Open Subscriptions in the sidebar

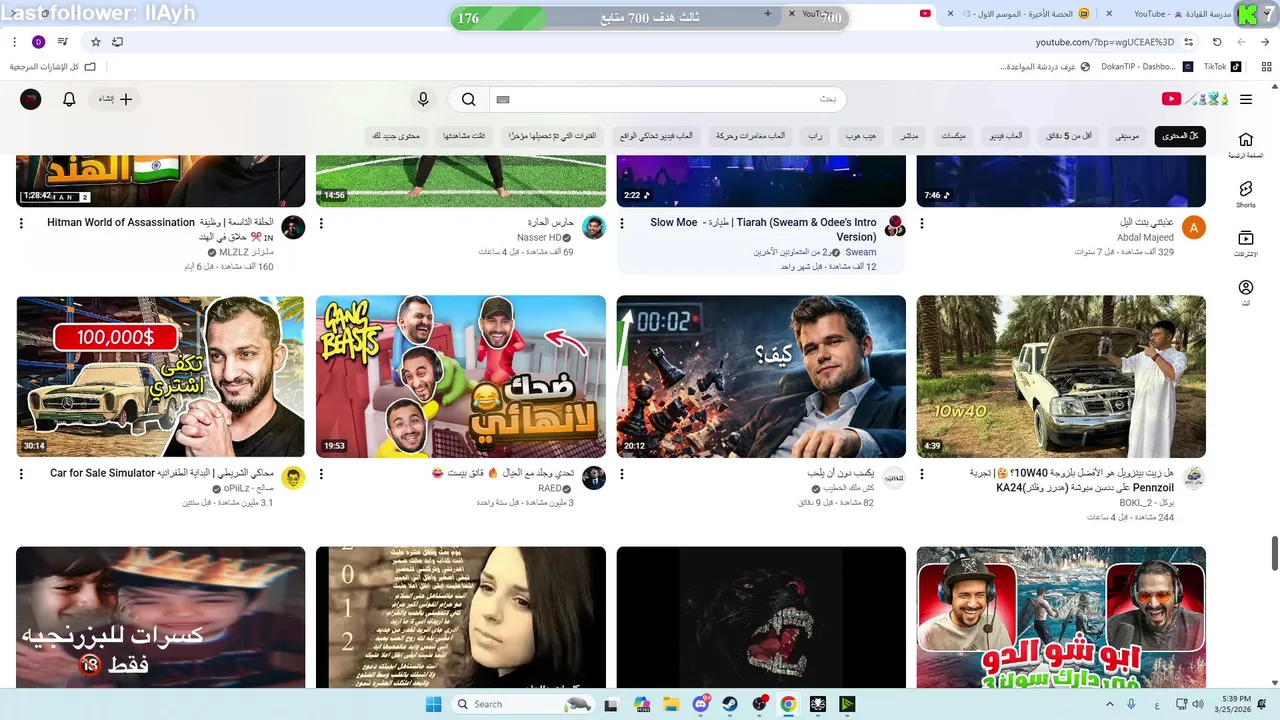click(1245, 244)
